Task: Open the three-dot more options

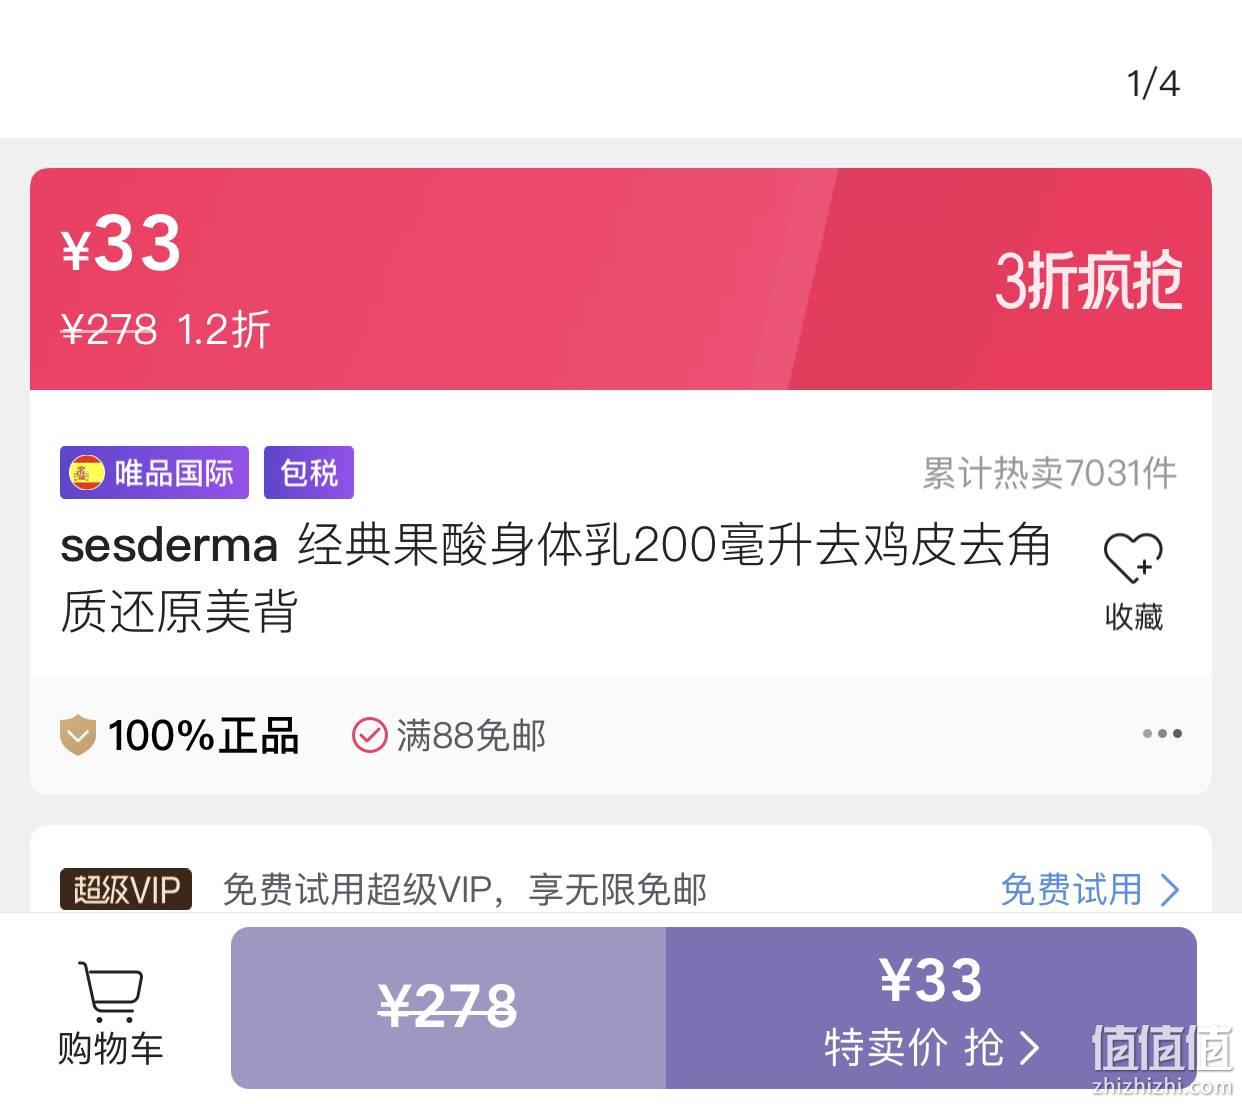Action: [x=1162, y=734]
